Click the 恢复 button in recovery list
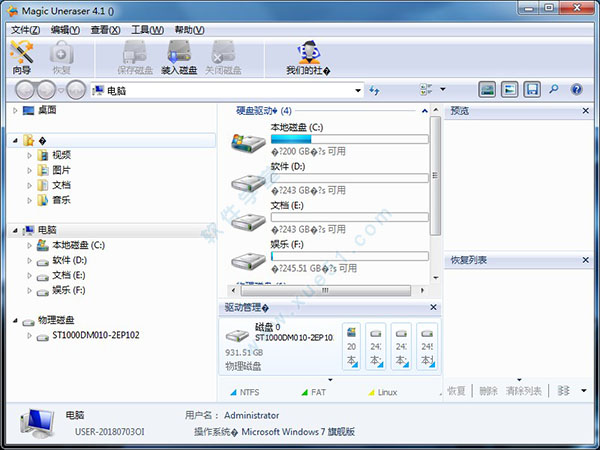The height and width of the screenshot is (450, 600). (x=457, y=391)
